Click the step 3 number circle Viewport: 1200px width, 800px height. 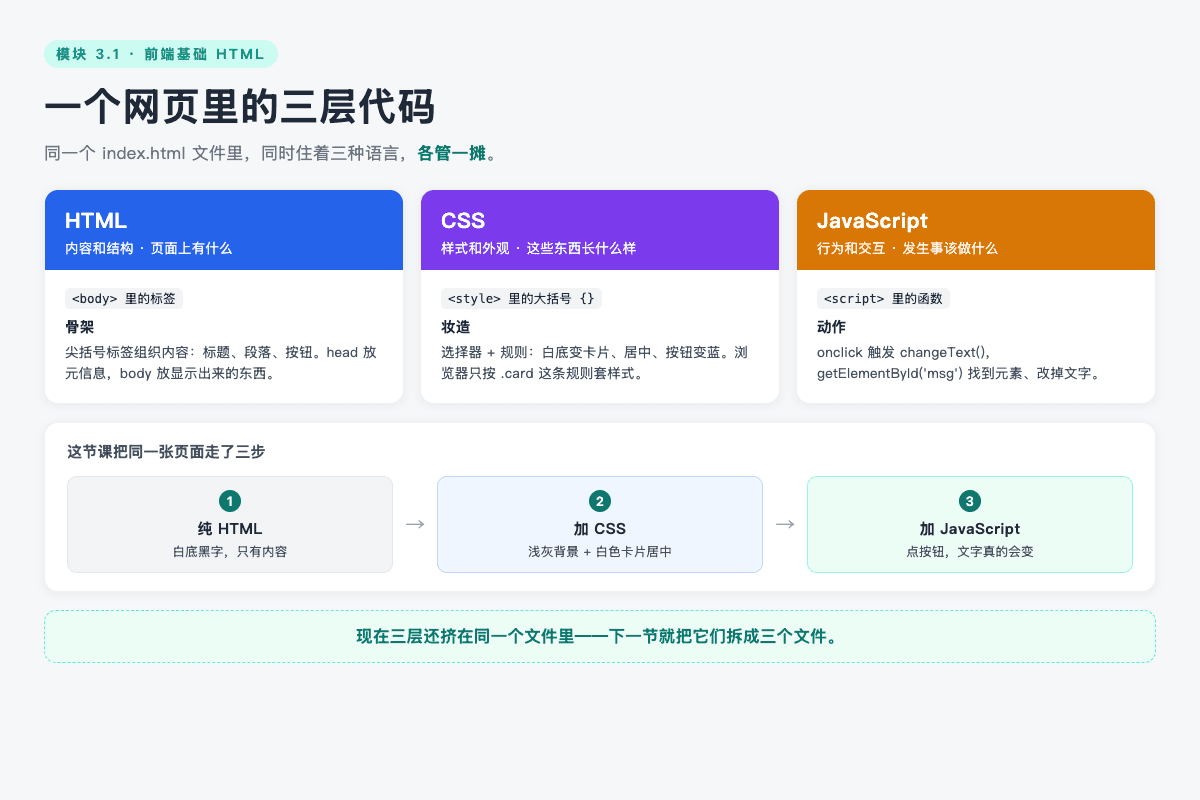(970, 501)
